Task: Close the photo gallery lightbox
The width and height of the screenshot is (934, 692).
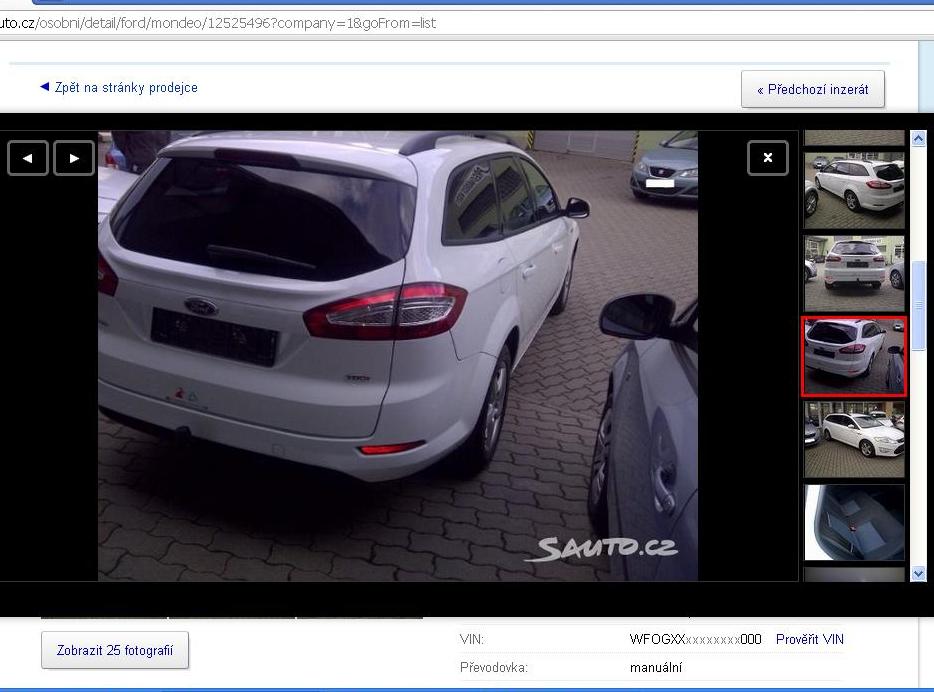Action: tap(767, 158)
